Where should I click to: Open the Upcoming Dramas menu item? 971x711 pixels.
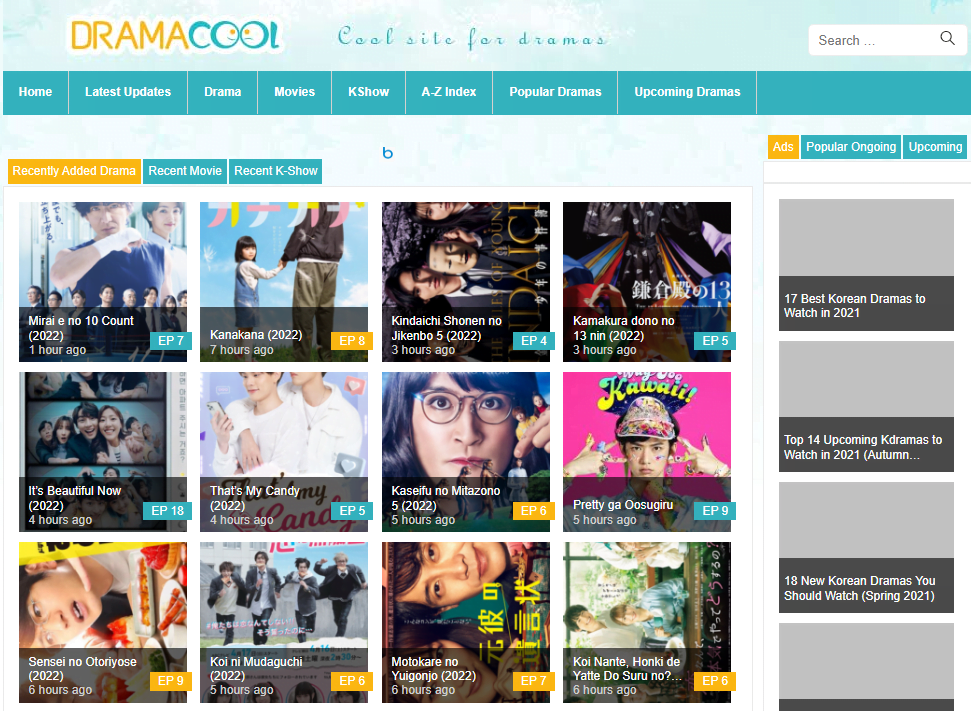pos(687,92)
